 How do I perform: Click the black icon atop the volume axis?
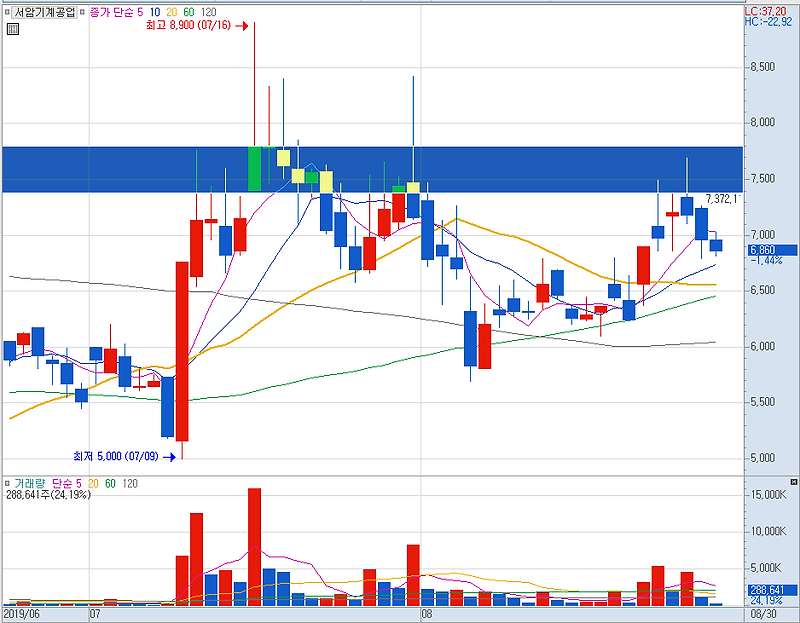[x=793, y=482]
